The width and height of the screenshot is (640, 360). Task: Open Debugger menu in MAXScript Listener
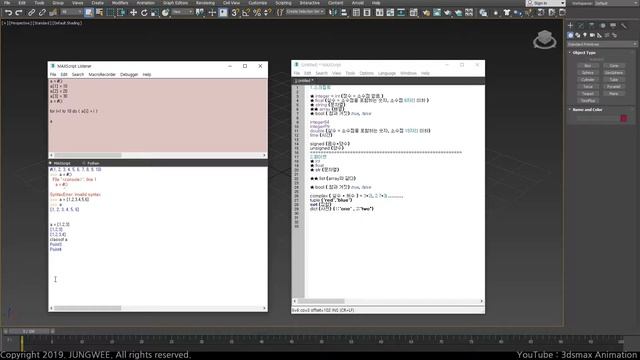(129, 75)
